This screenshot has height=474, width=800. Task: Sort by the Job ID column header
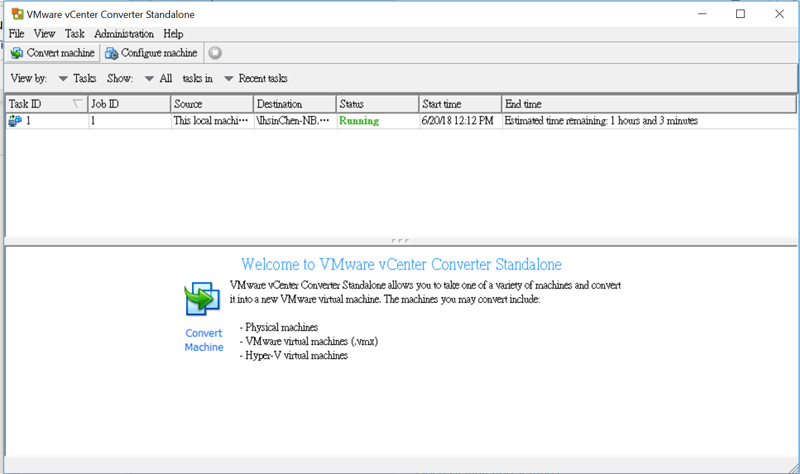pyautogui.click(x=129, y=104)
